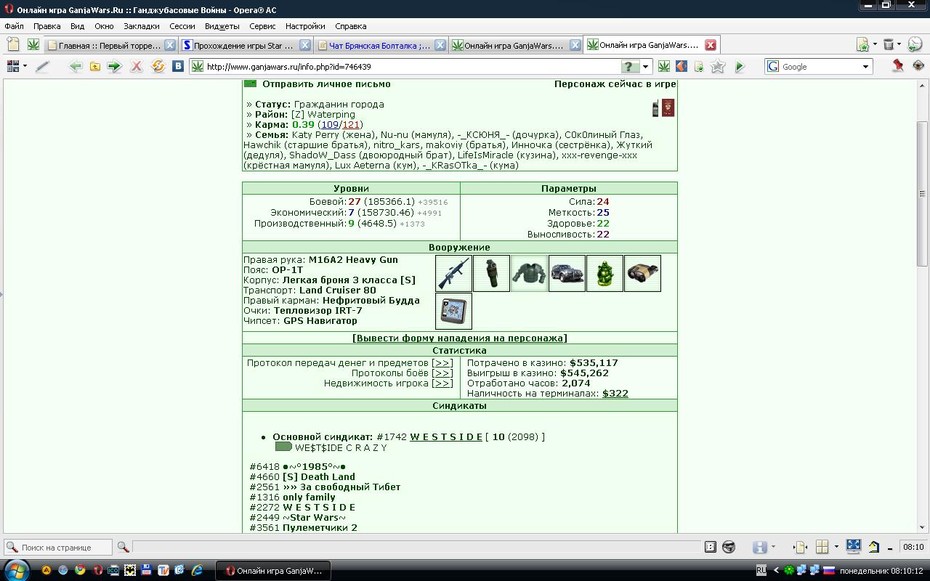Open the Справка menu
This screenshot has width=930, height=581.
(351, 26)
